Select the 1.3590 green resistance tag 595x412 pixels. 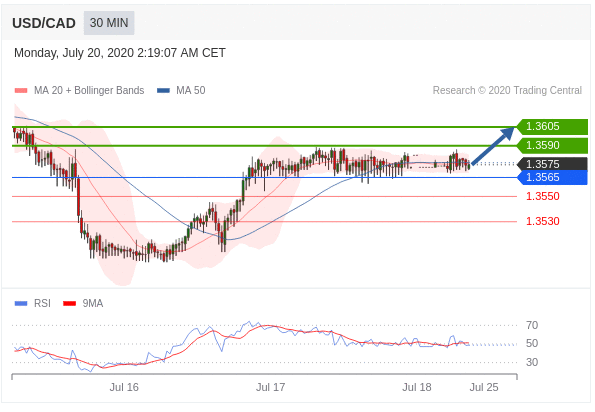[552, 145]
